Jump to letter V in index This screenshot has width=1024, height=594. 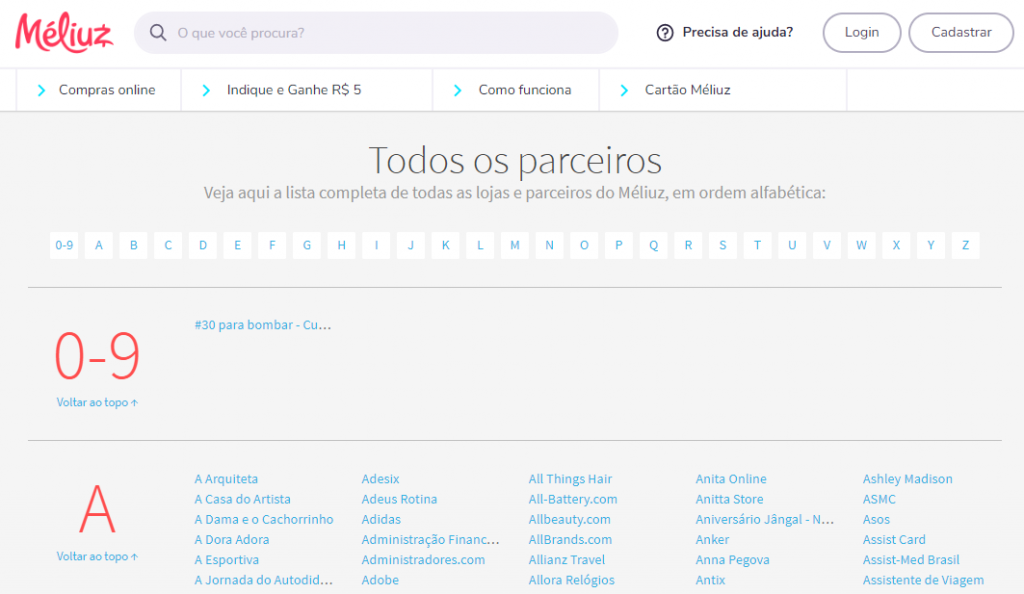coord(827,245)
